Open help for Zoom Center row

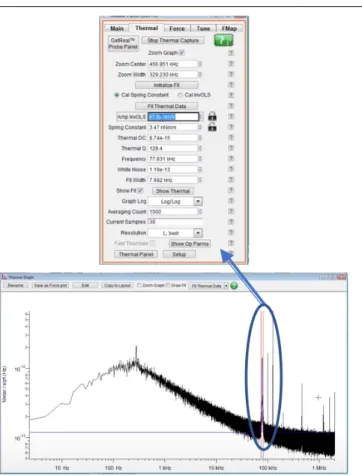click(231, 64)
